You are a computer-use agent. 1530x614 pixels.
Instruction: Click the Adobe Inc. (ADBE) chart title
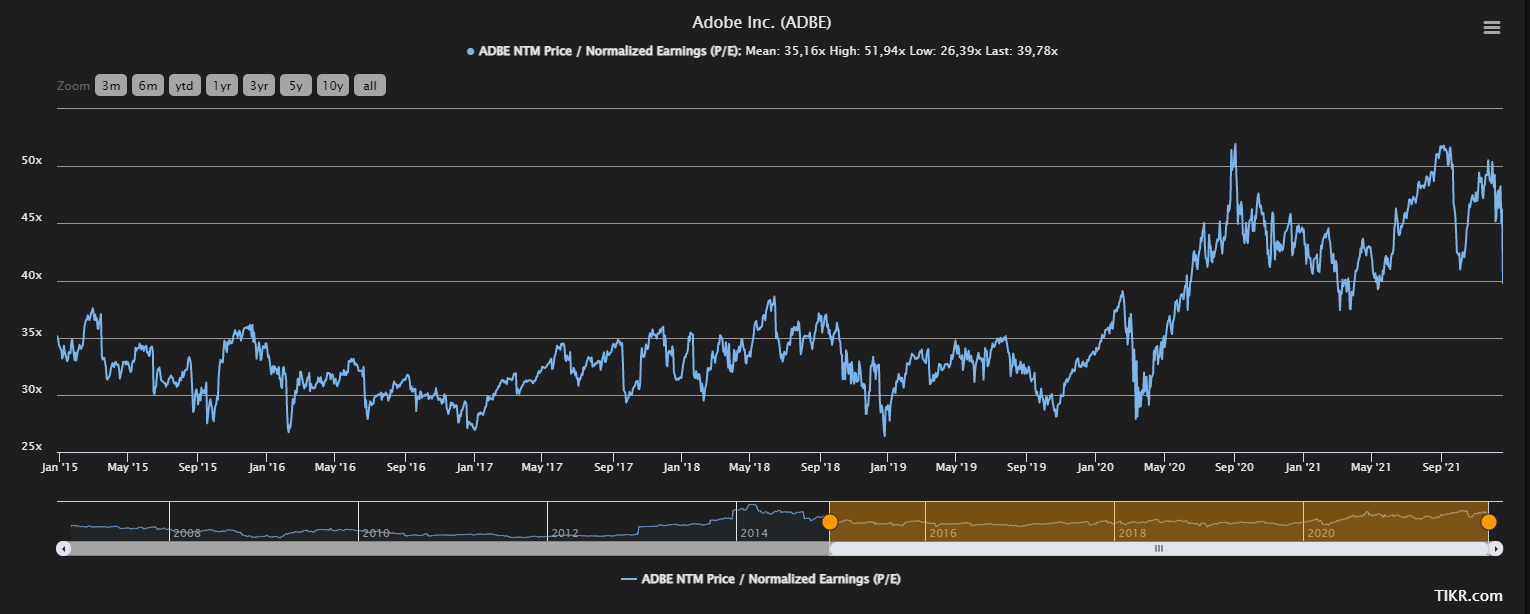coord(762,22)
